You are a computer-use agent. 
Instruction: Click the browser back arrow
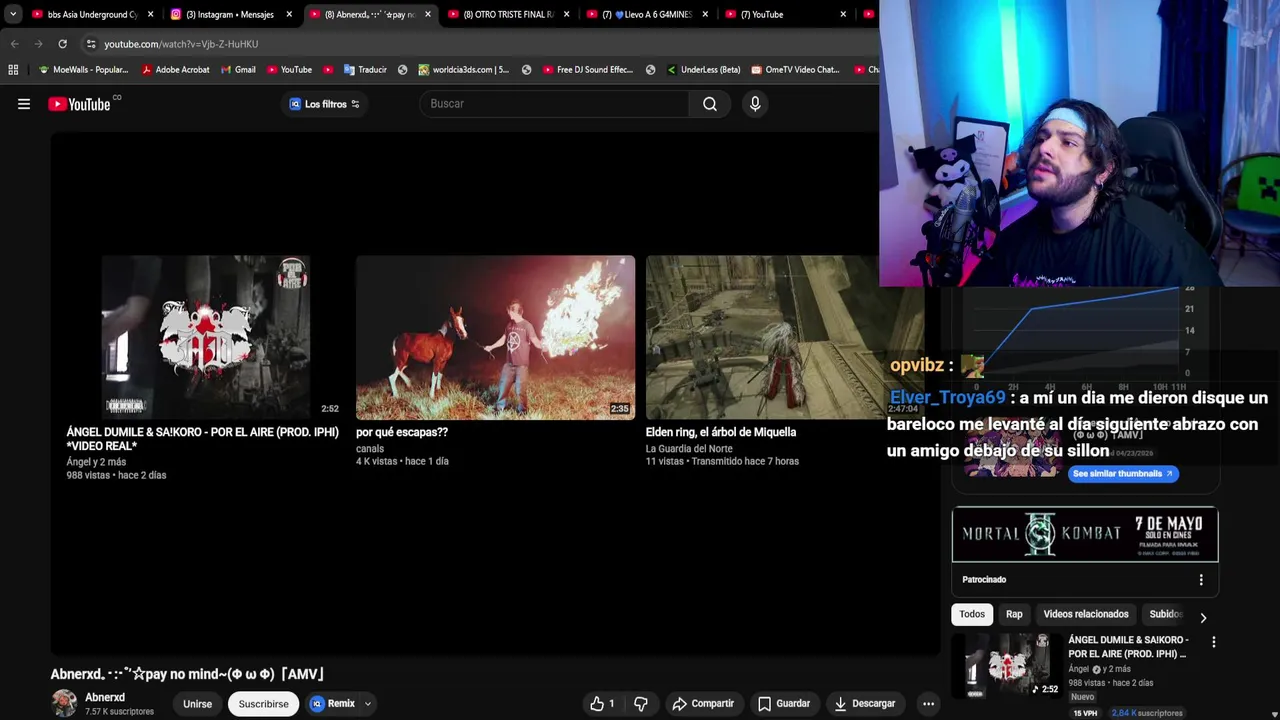tap(14, 44)
